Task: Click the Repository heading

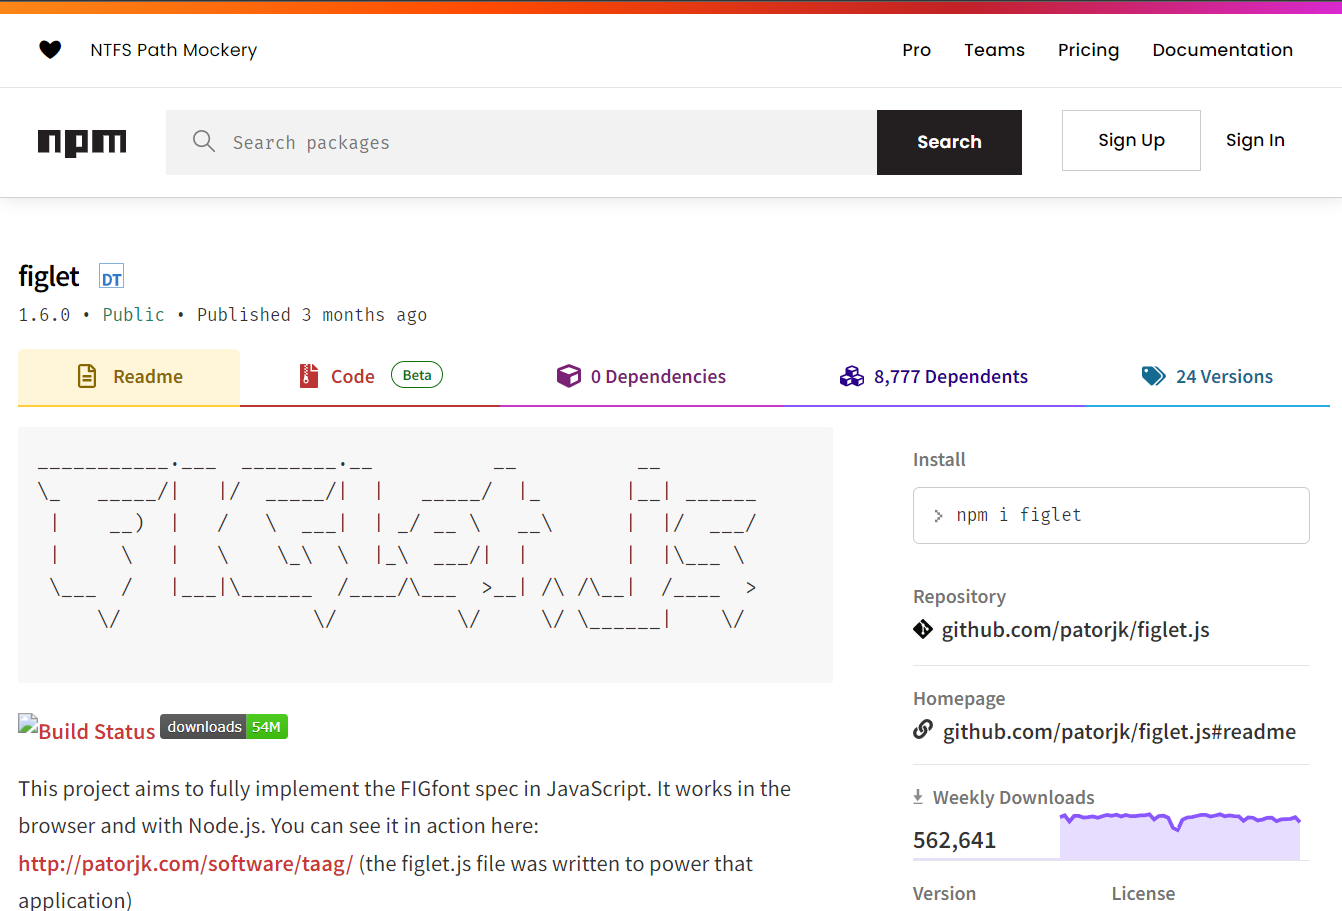Action: 959,596
